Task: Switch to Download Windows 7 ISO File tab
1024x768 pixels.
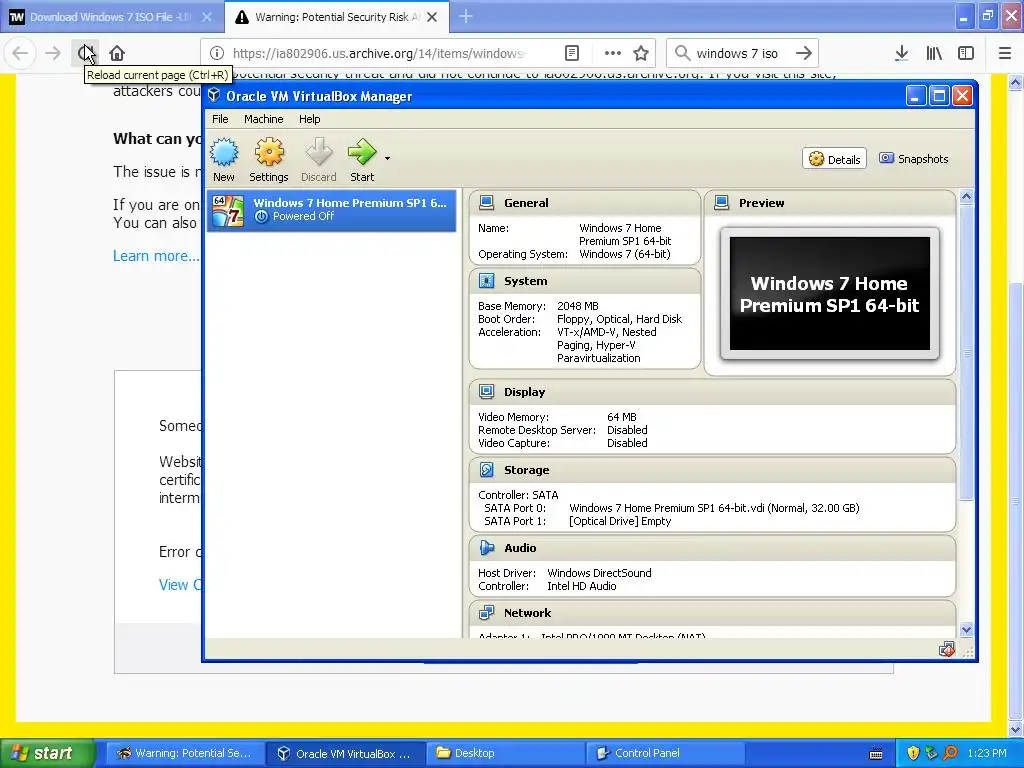Action: pyautogui.click(x=111, y=17)
